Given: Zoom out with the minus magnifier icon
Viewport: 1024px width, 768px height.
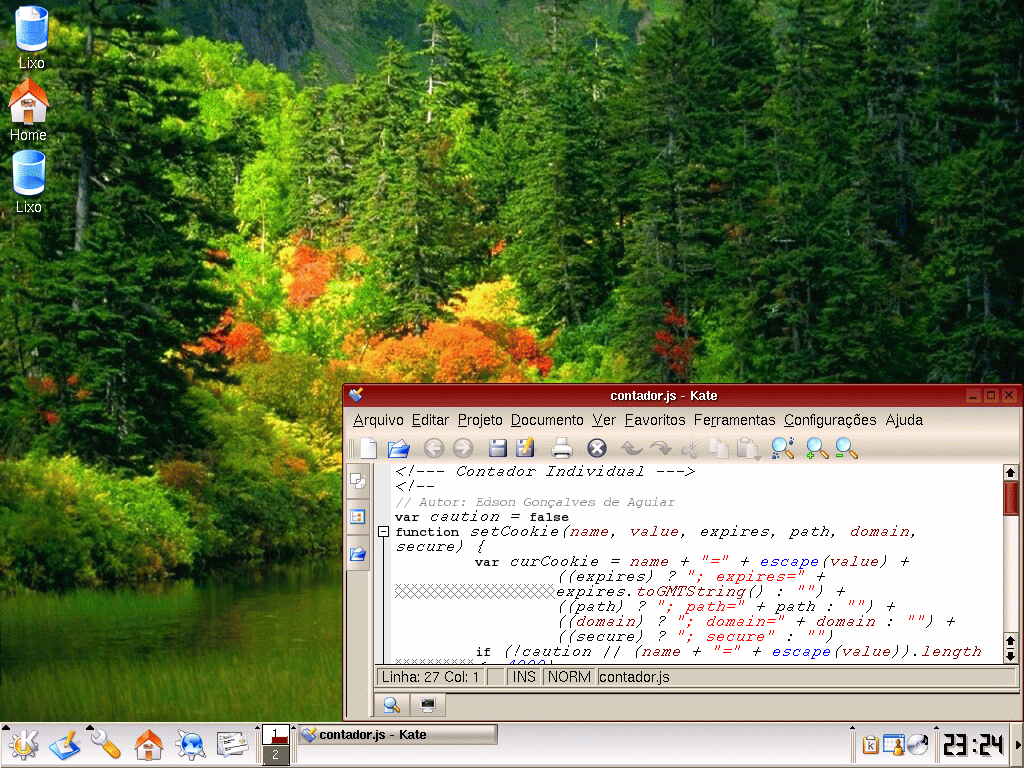Looking at the screenshot, I should point(846,448).
